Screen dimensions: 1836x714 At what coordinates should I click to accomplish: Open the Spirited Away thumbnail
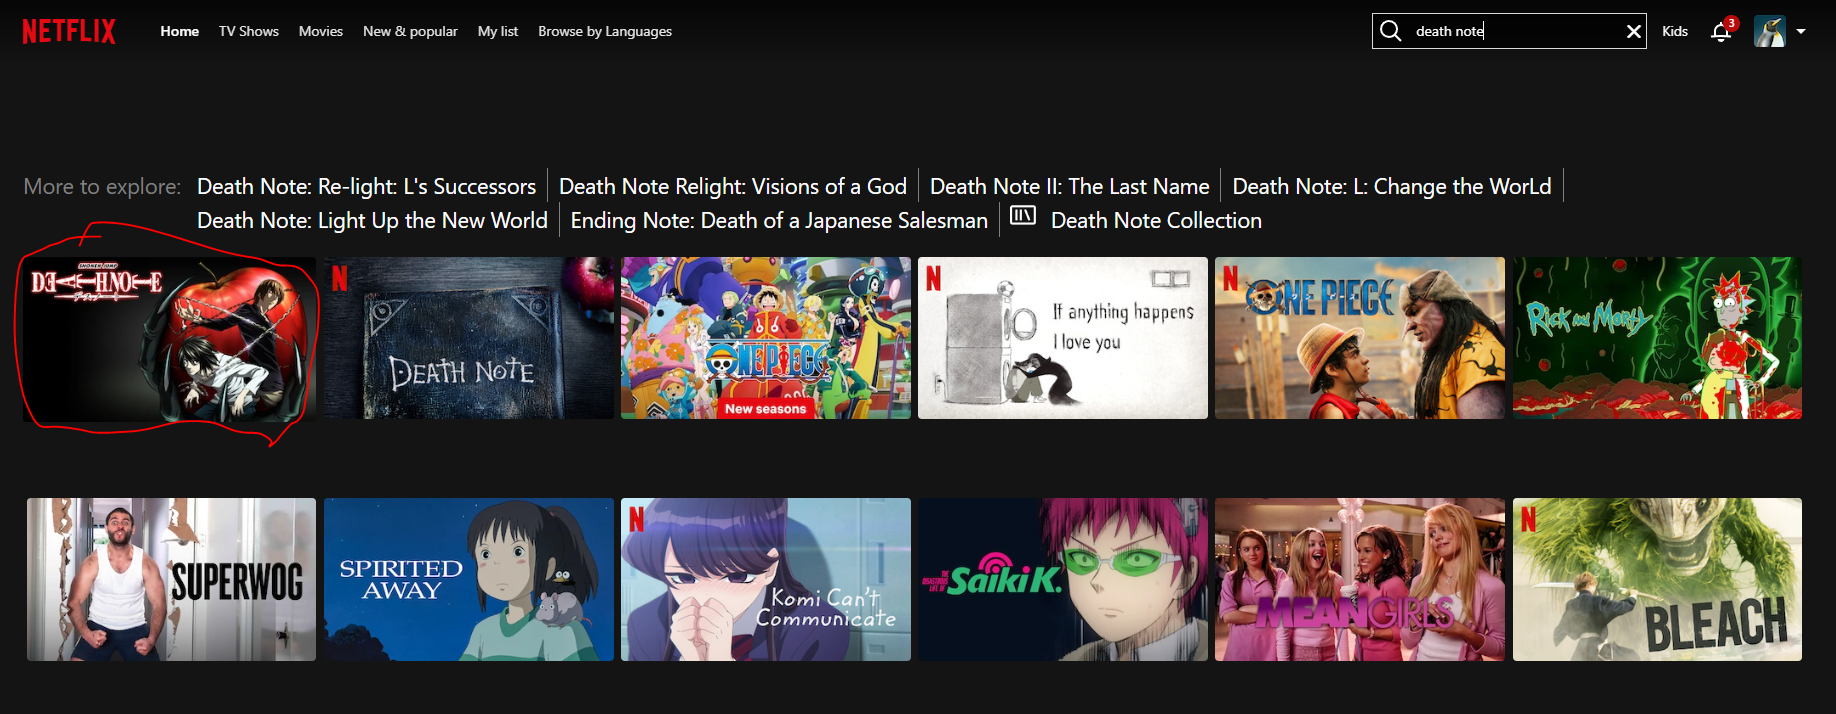pyautogui.click(x=469, y=580)
